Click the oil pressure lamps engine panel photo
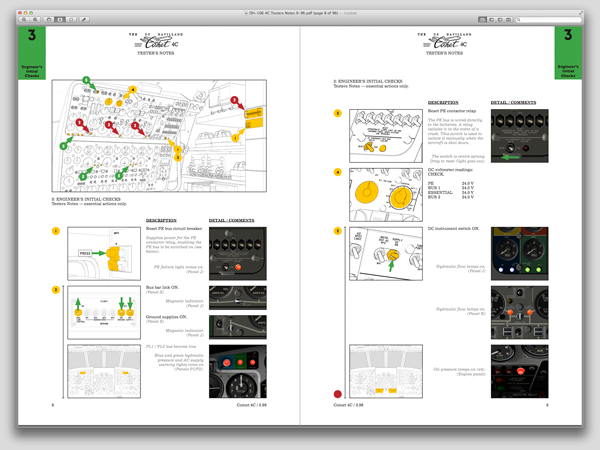600x450 pixels. click(x=520, y=372)
